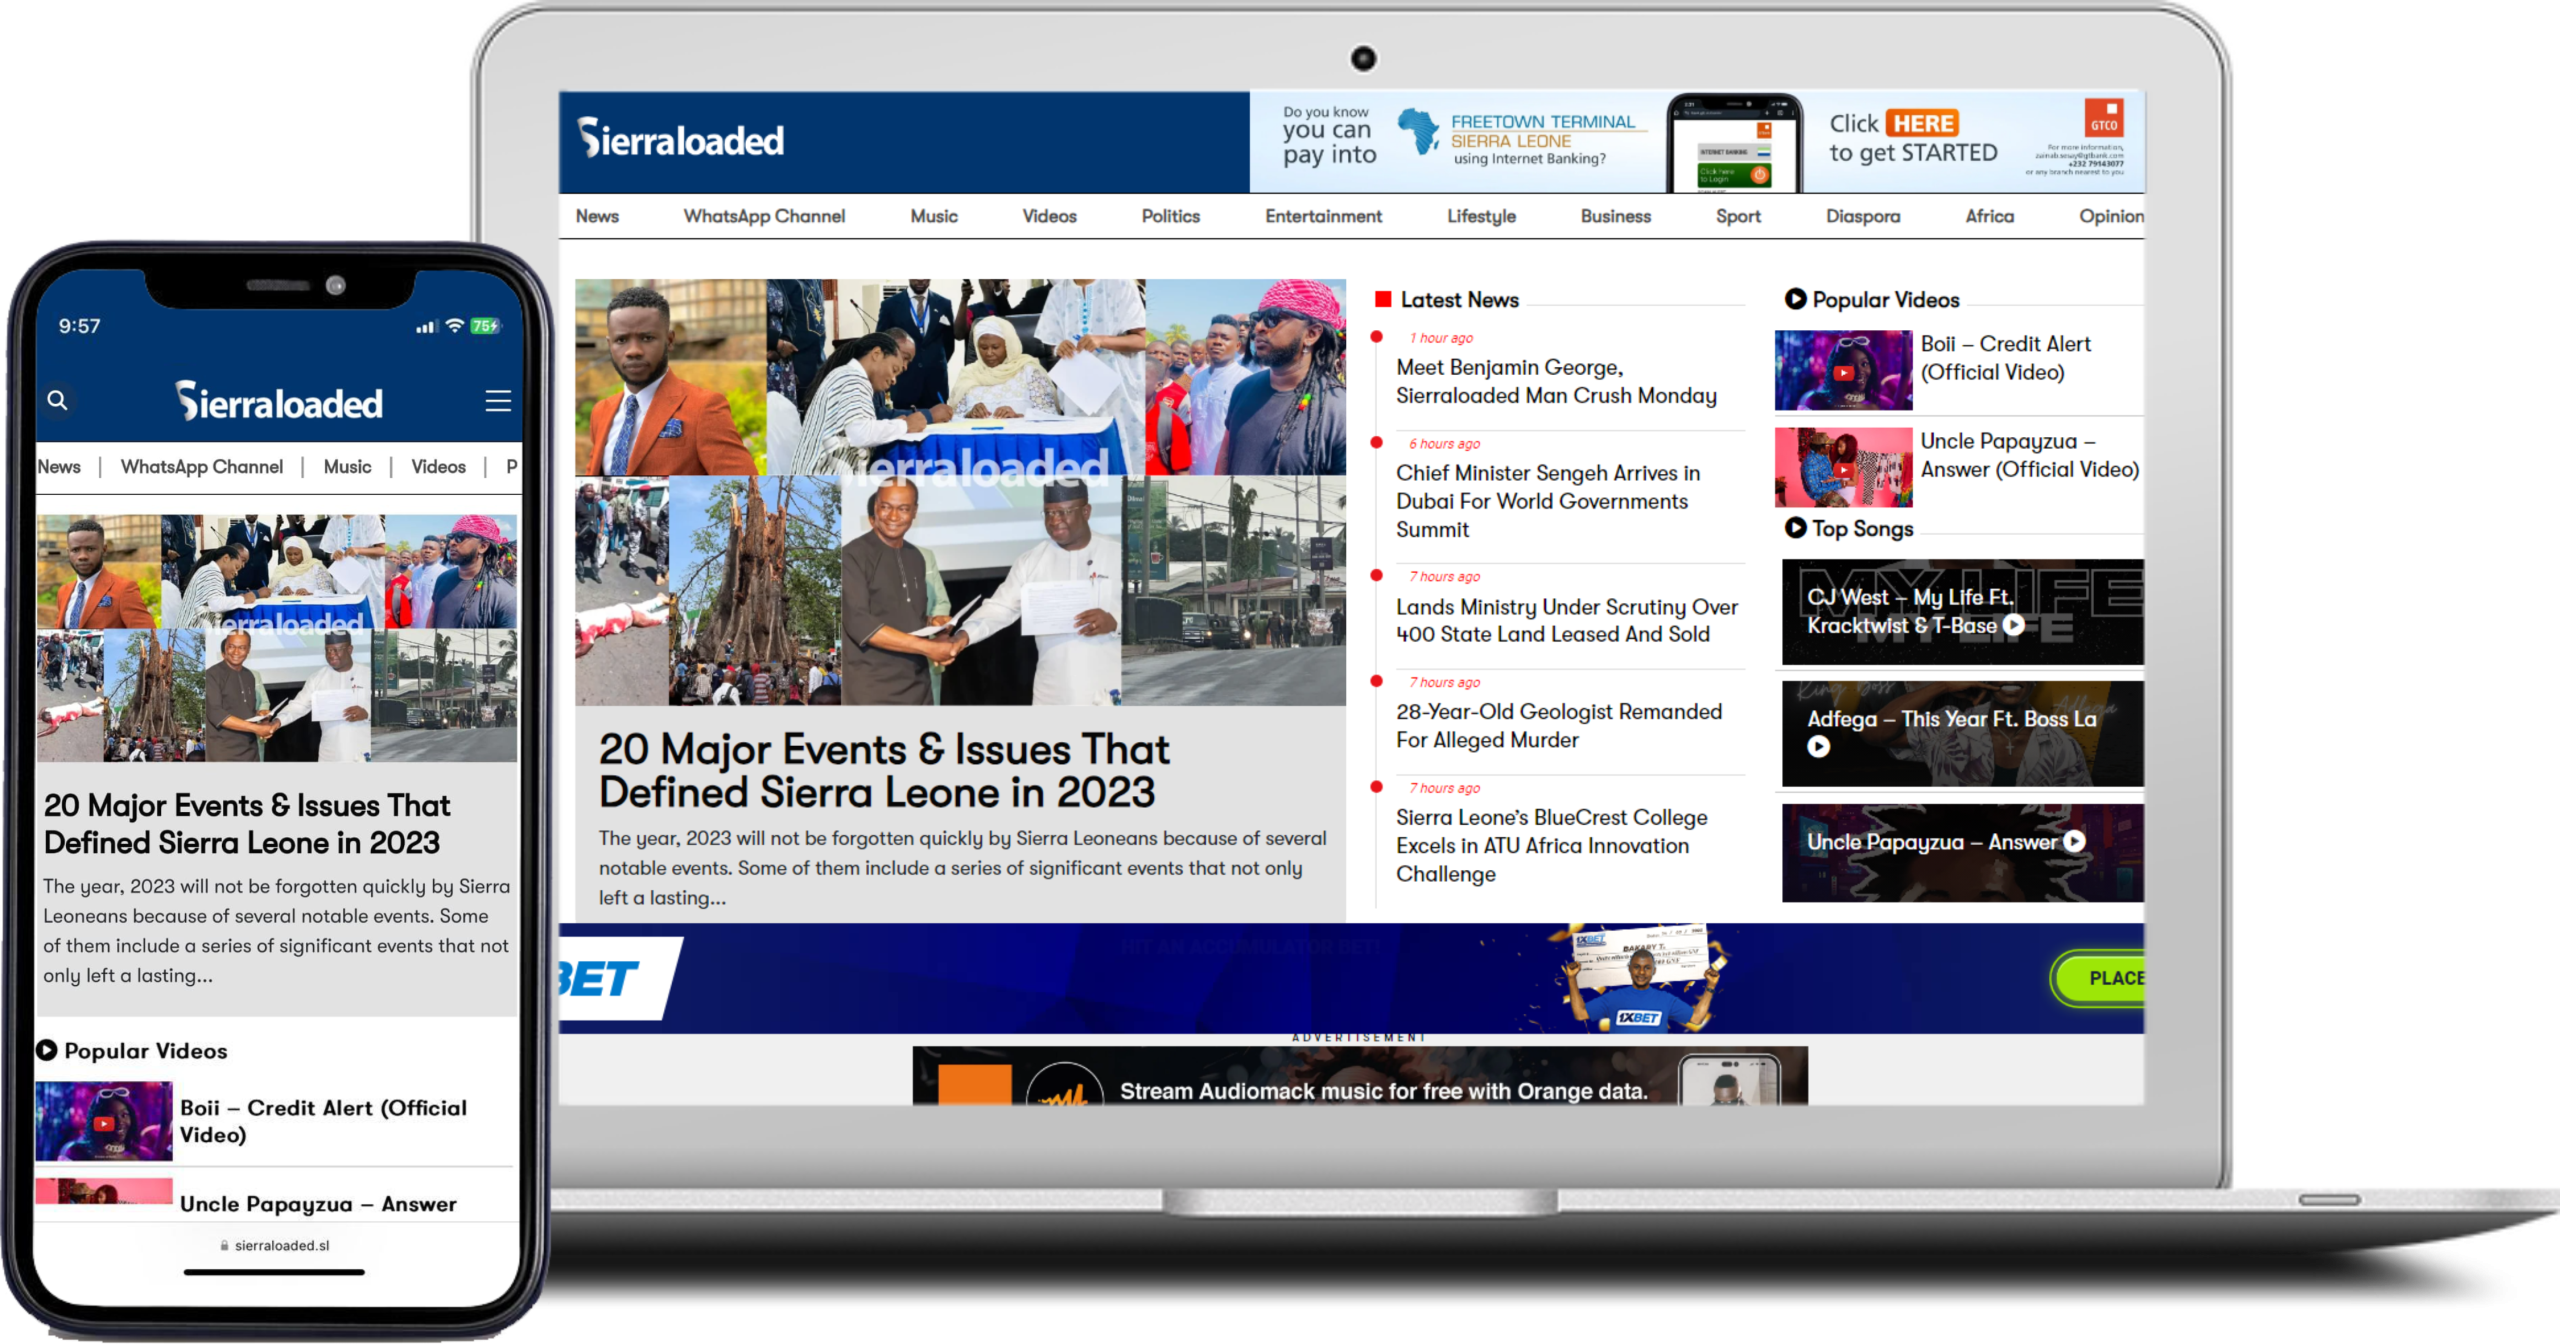Click the 1XBET banner advertisement

1351,978
